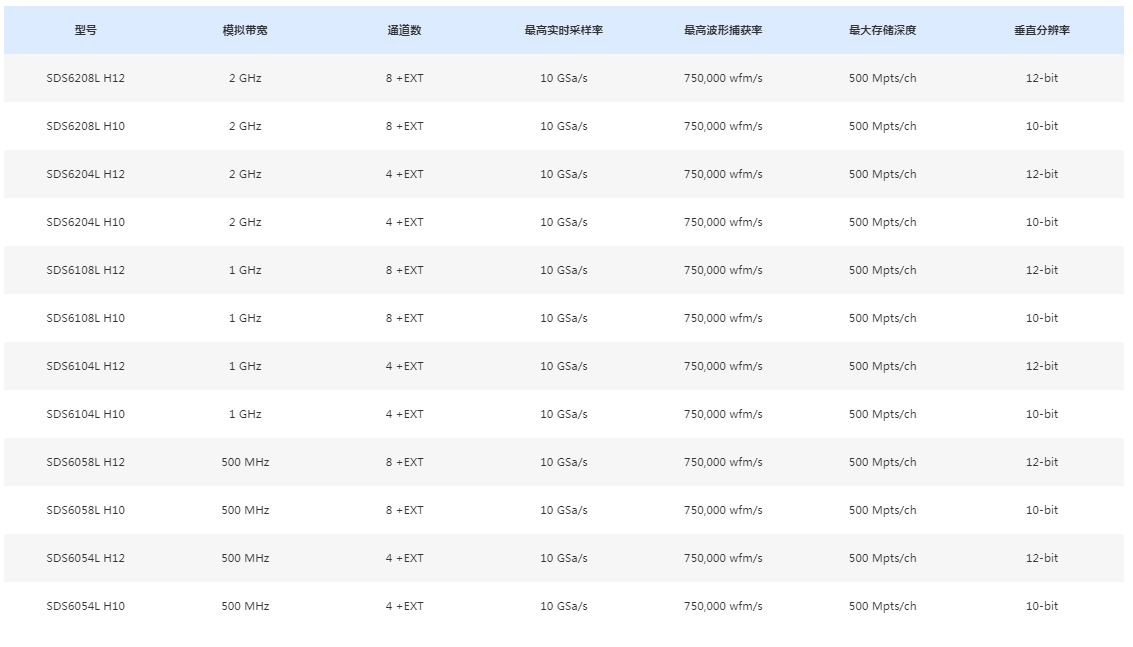Select model SDS6108L H10

pyautogui.click(x=85, y=318)
